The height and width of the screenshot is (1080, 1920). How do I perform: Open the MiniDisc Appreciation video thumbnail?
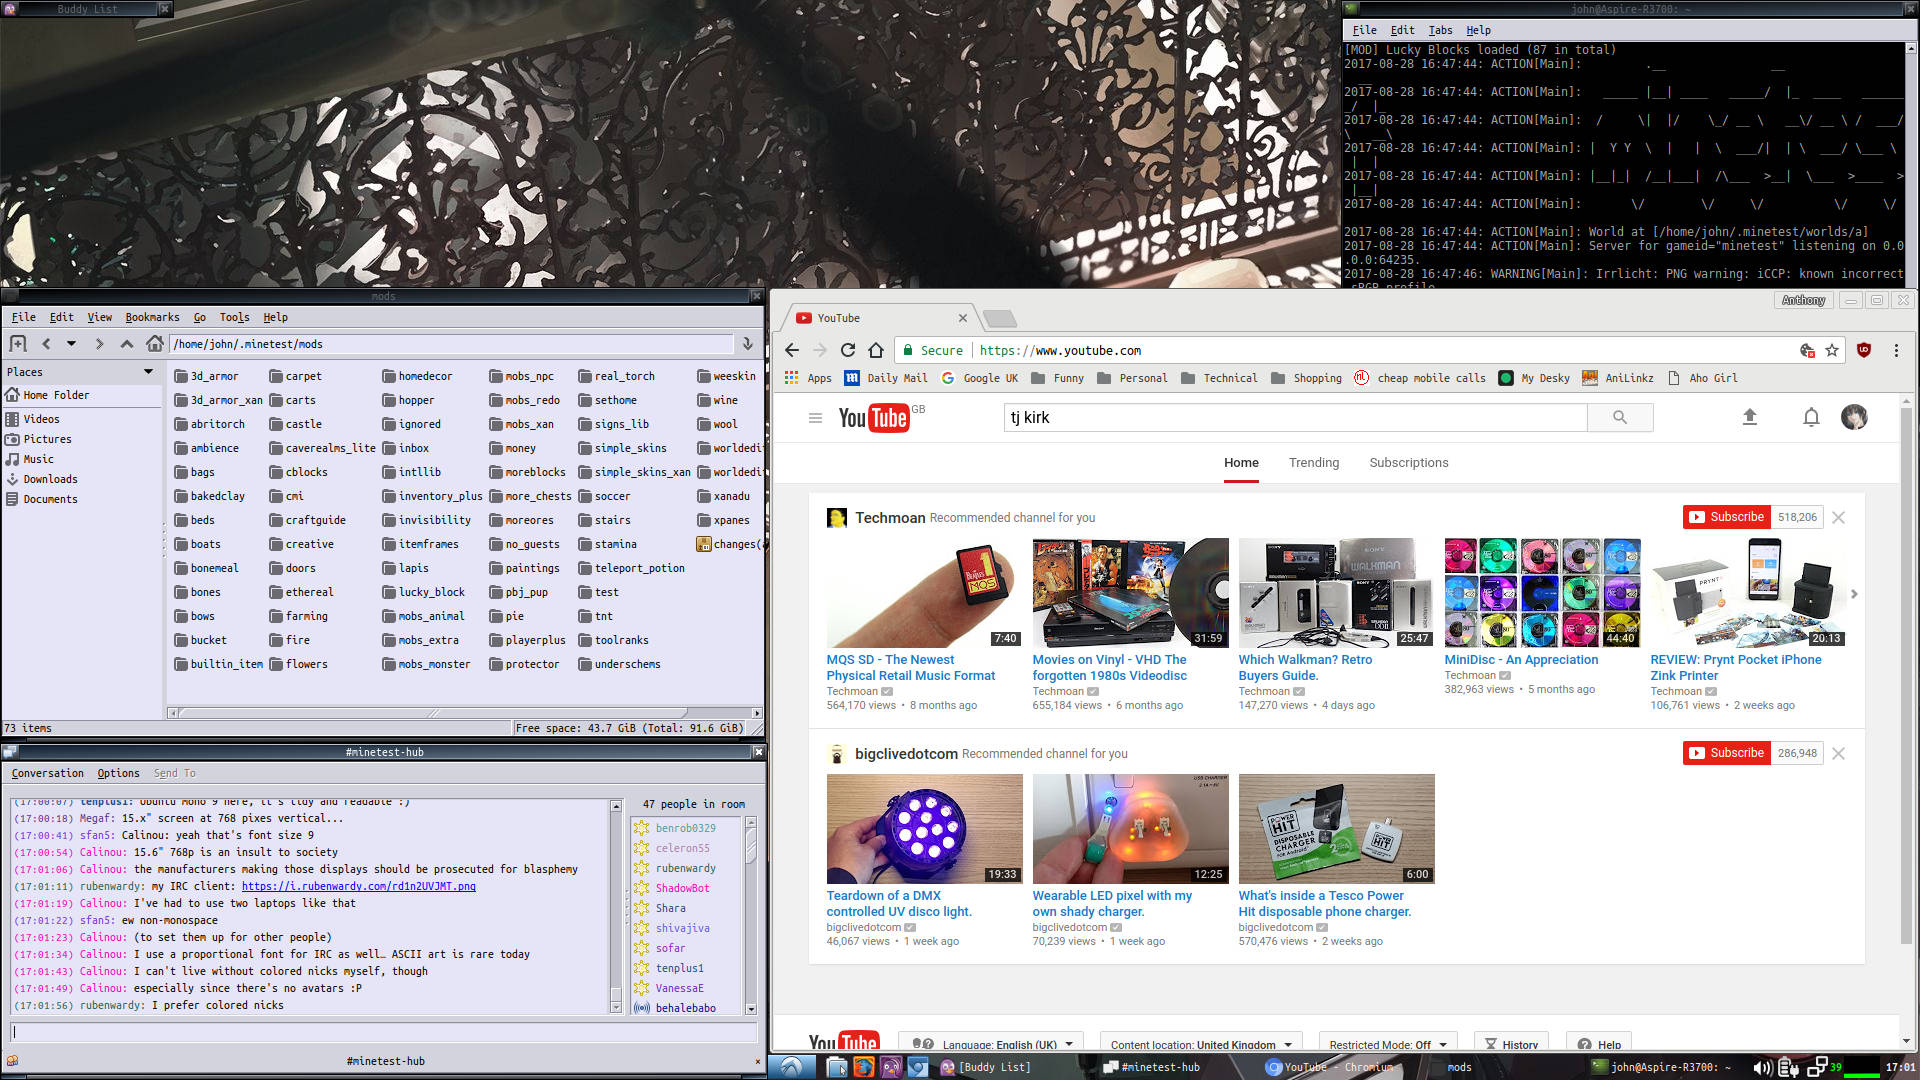[1542, 593]
